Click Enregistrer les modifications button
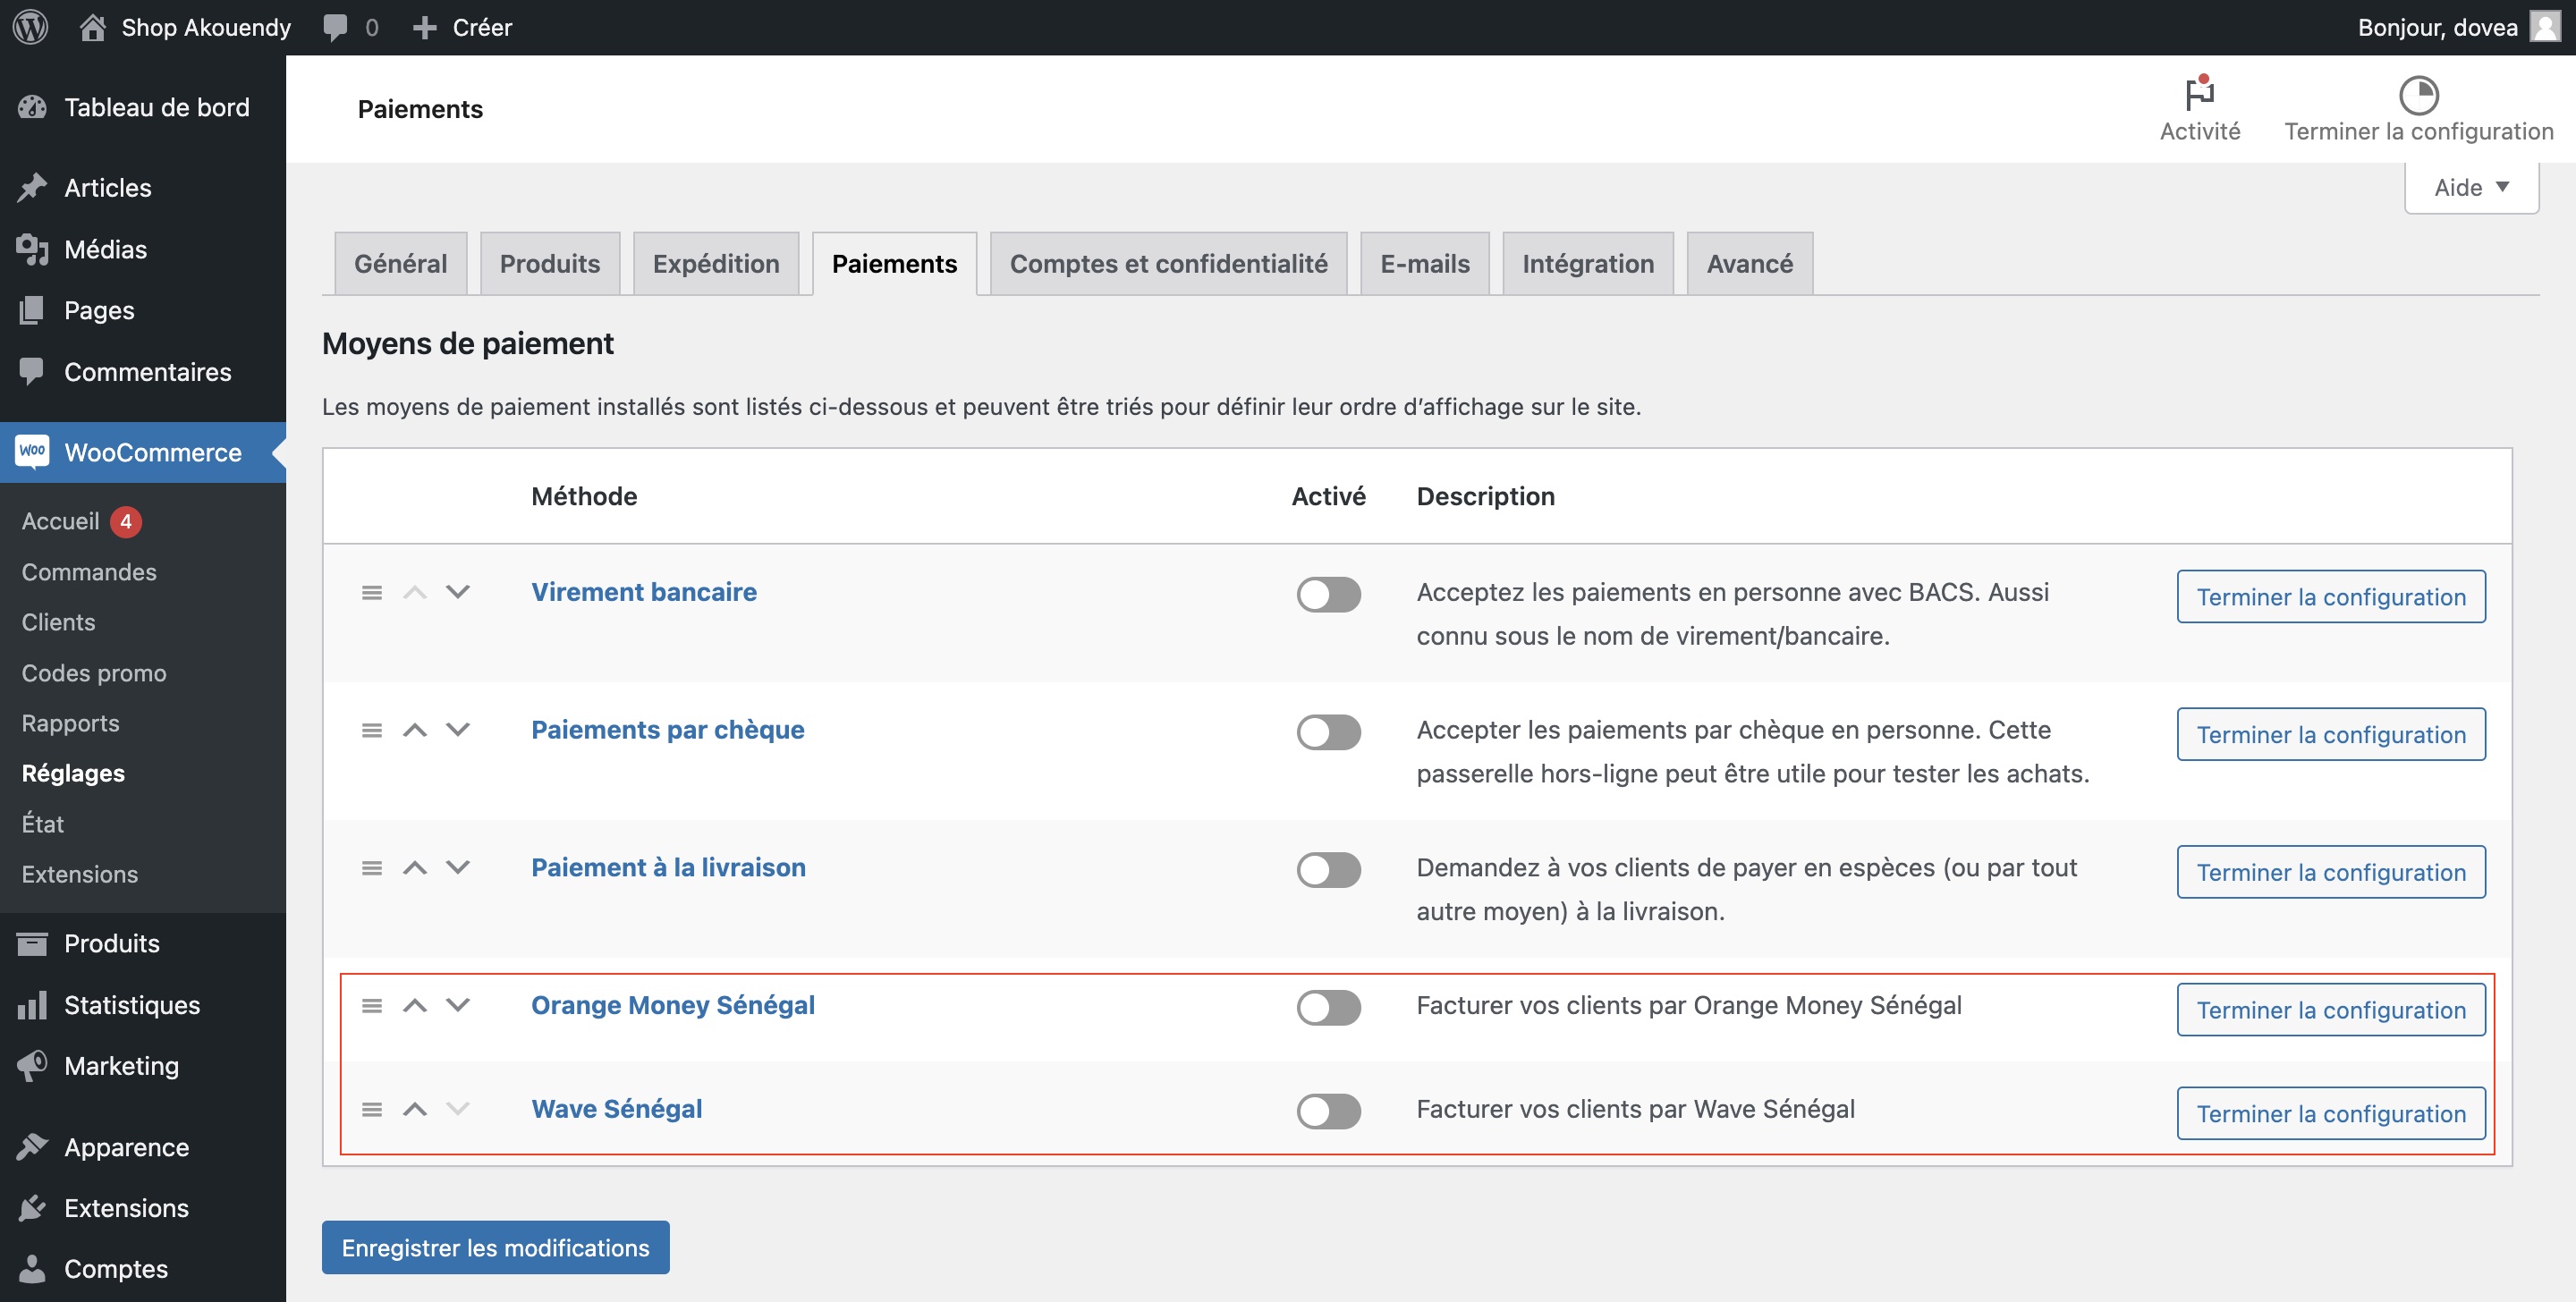Image resolution: width=2576 pixels, height=1302 pixels. 495,1247
